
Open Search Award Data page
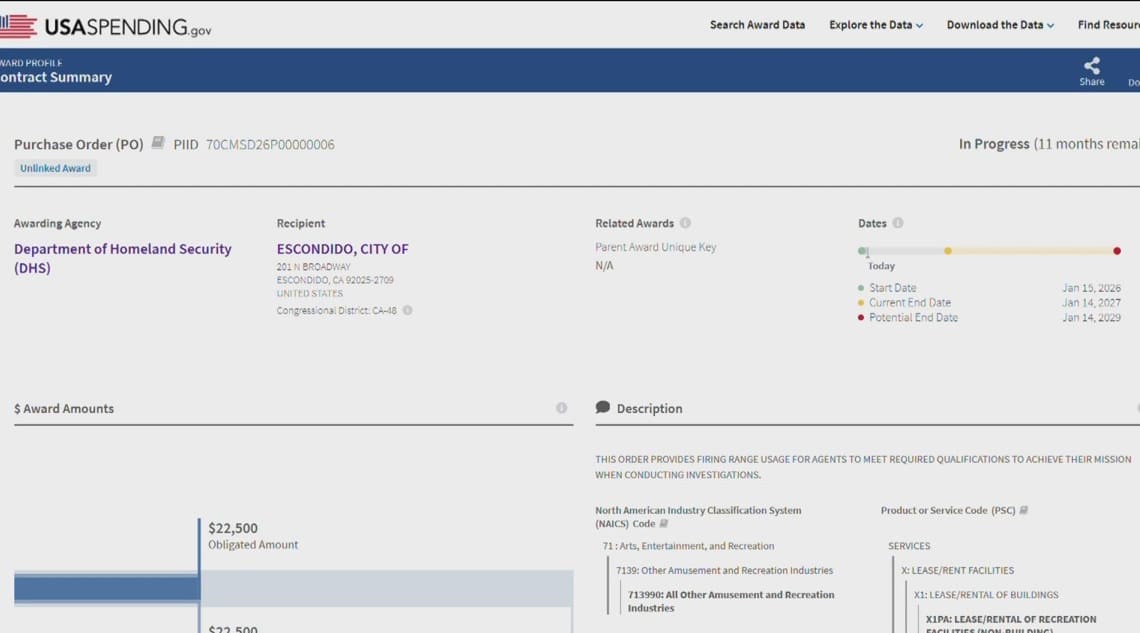(757, 25)
